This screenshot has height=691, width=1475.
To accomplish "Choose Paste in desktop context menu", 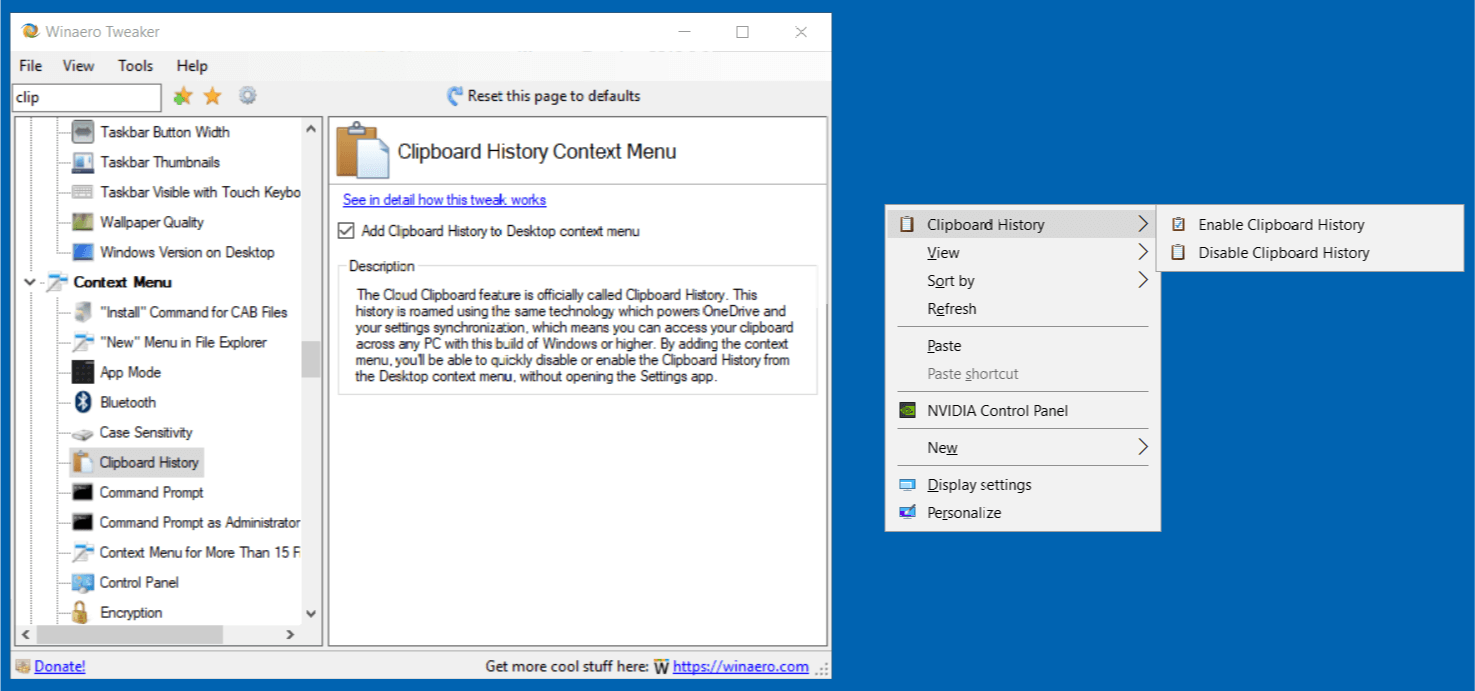I will click(x=1022, y=346).
